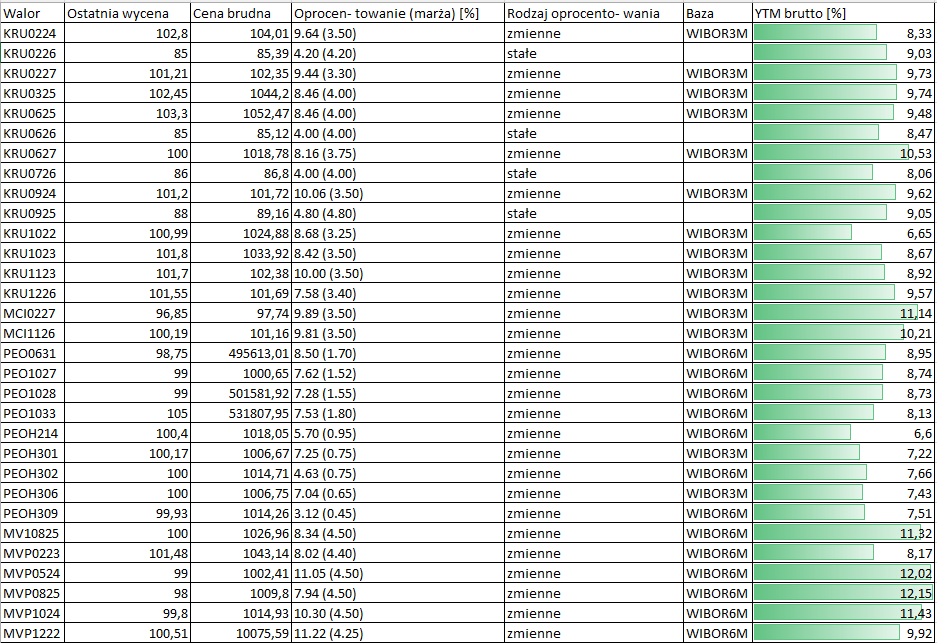This screenshot has width=937, height=643.
Task: Select the 4.80 (4.80) interest cell
Action: tap(398, 213)
